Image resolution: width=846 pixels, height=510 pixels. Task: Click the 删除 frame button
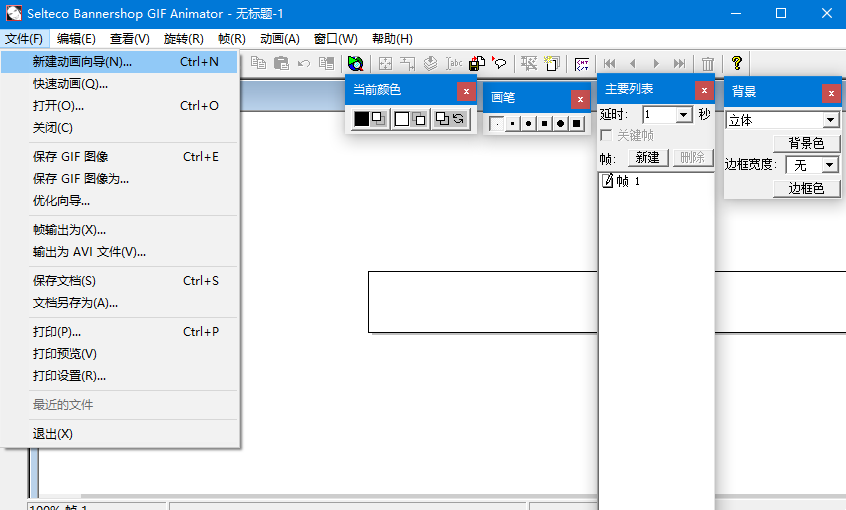click(x=693, y=158)
